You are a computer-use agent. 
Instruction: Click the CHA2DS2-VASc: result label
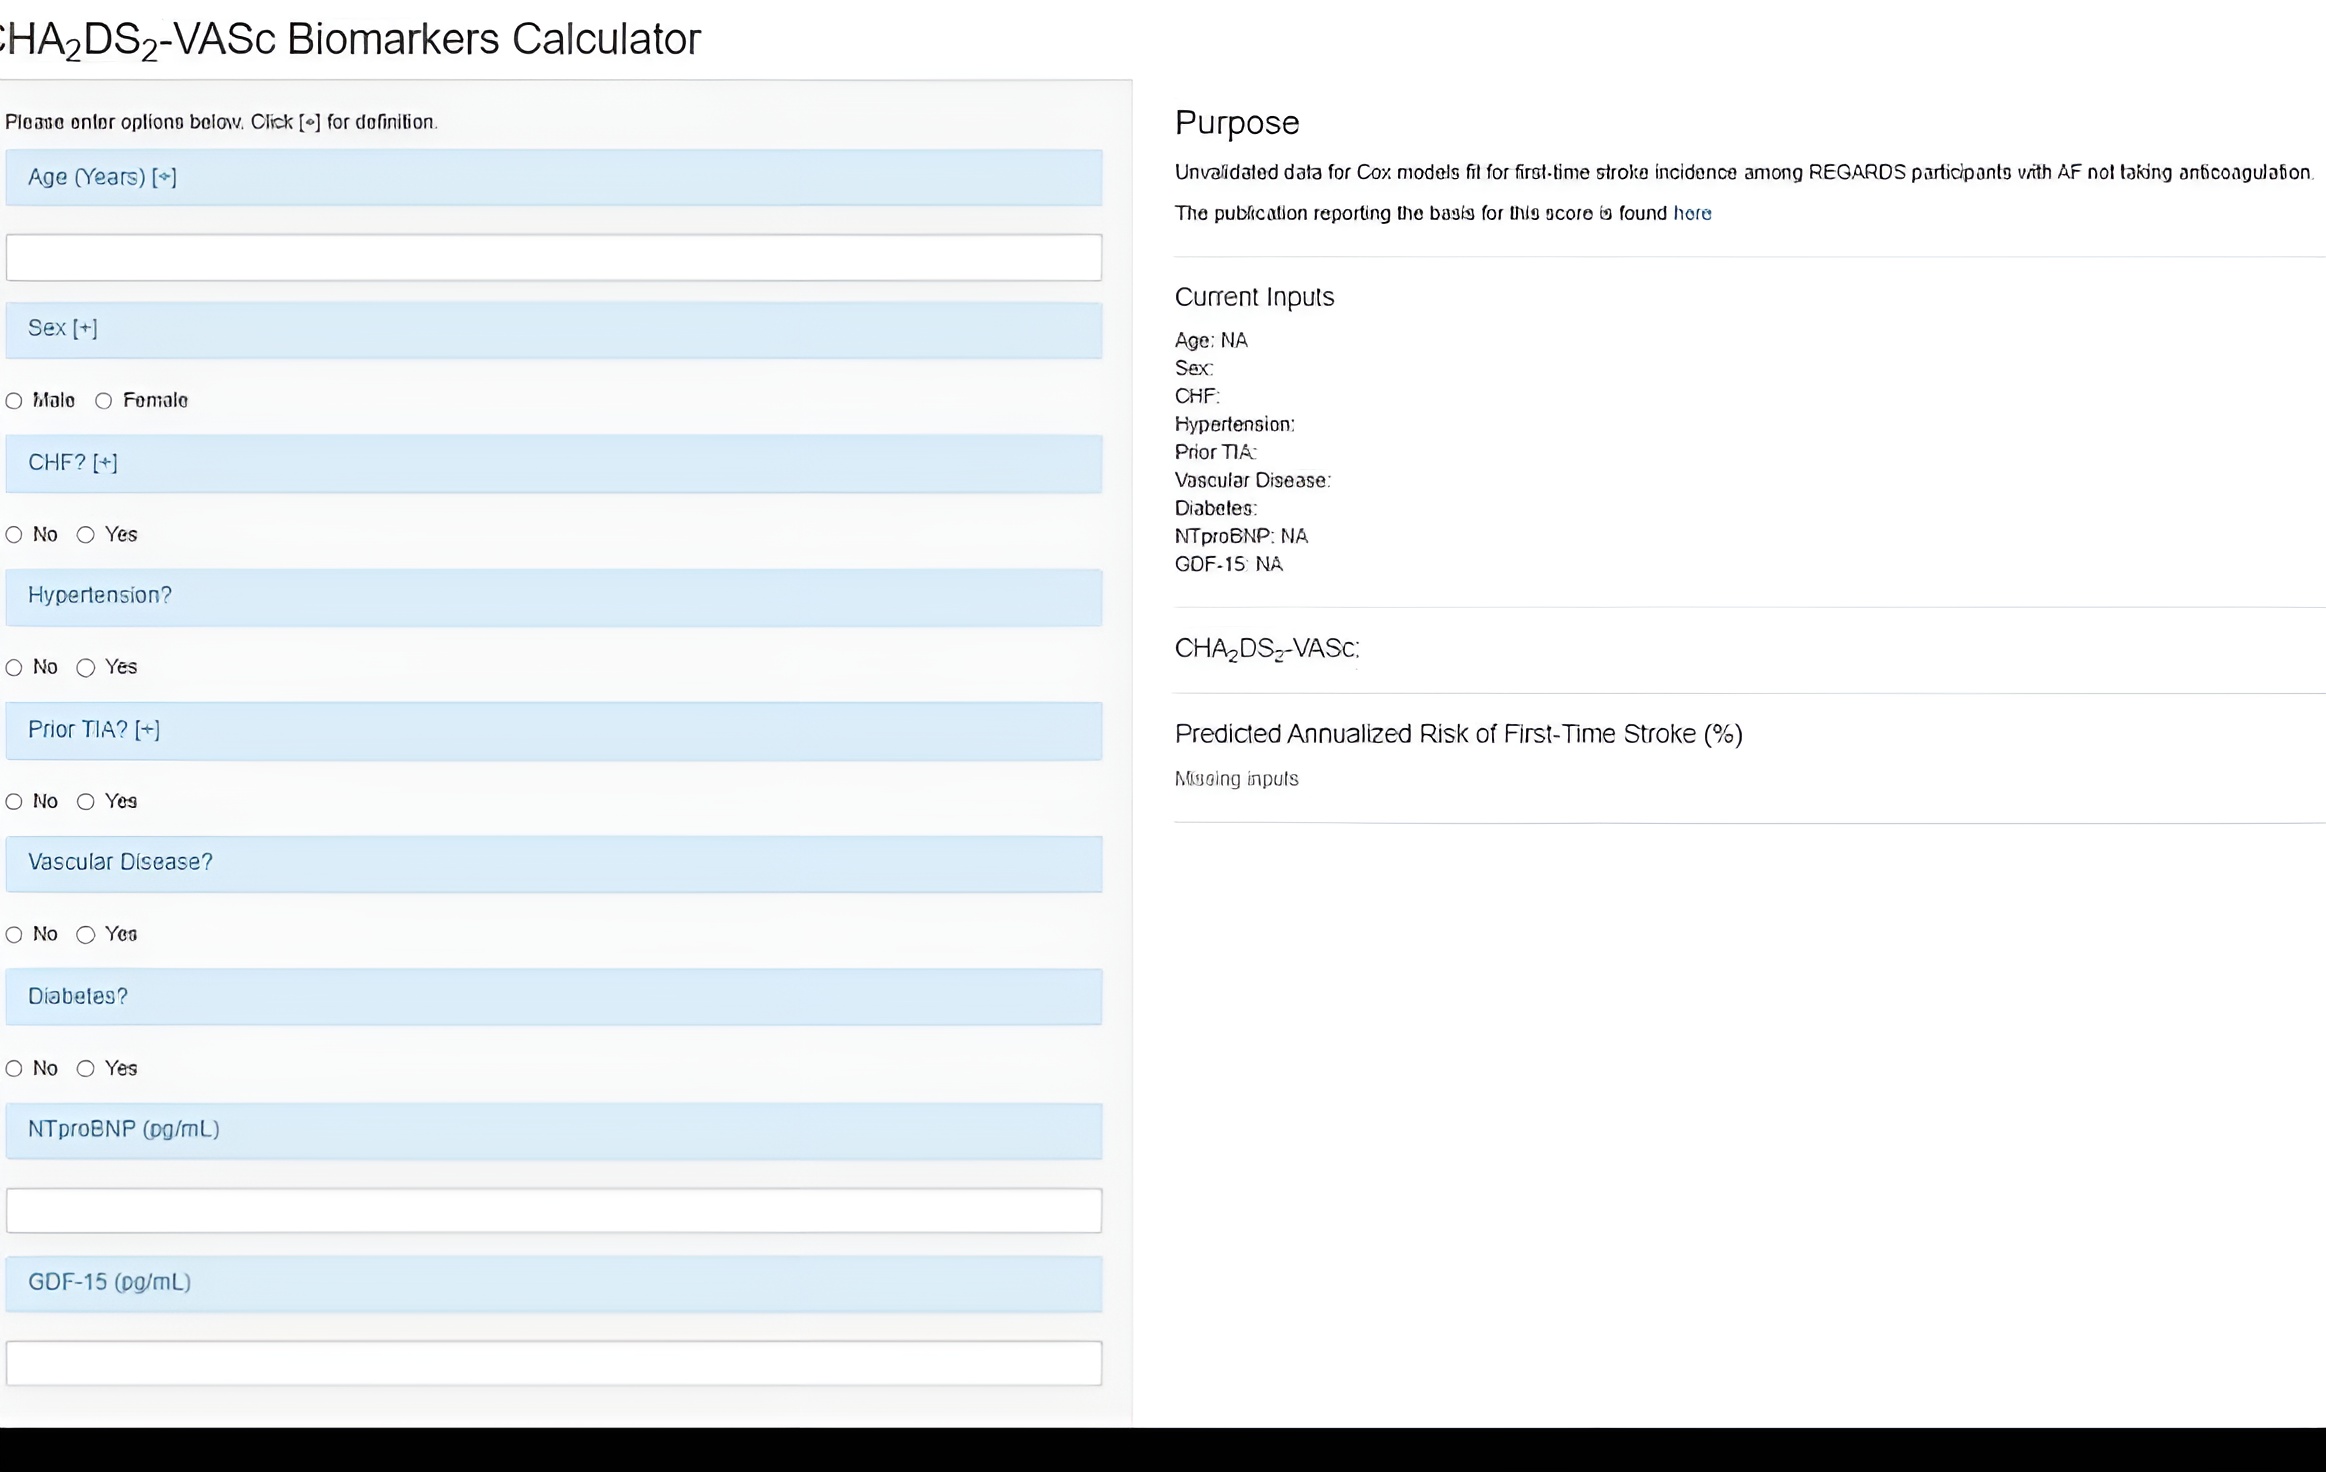pyautogui.click(x=1267, y=650)
